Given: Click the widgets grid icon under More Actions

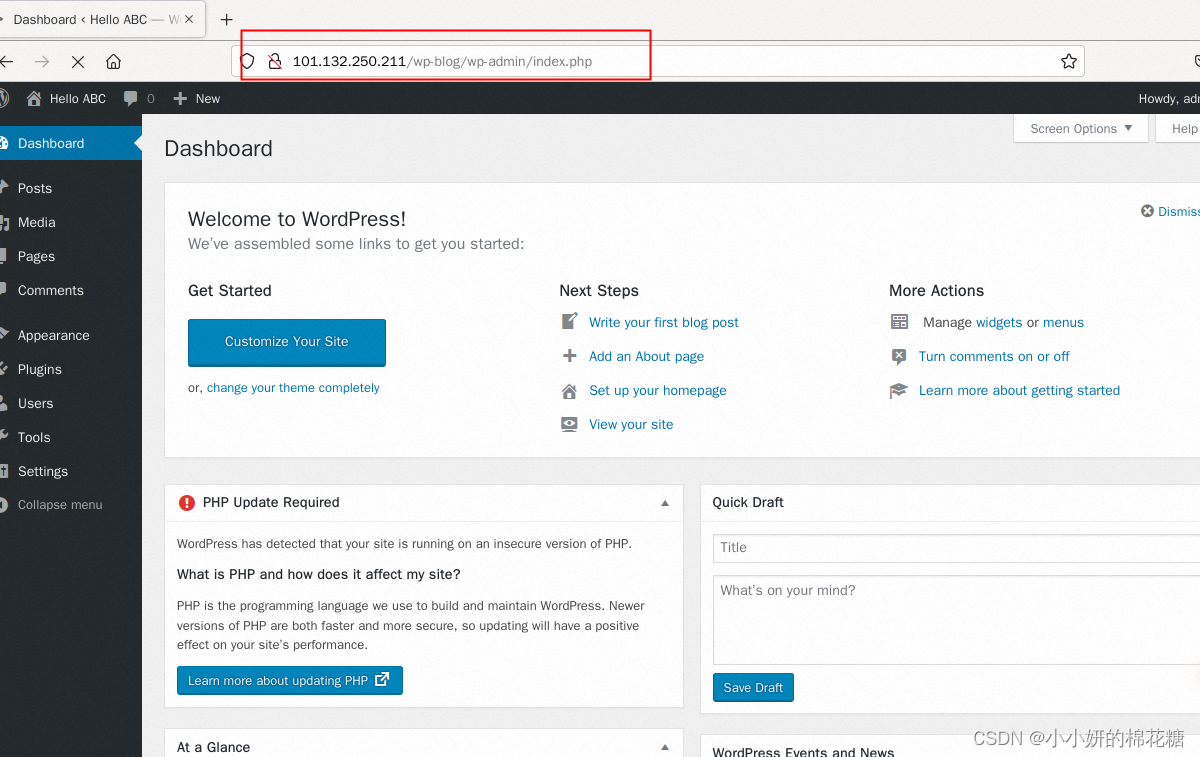Looking at the screenshot, I should (899, 322).
